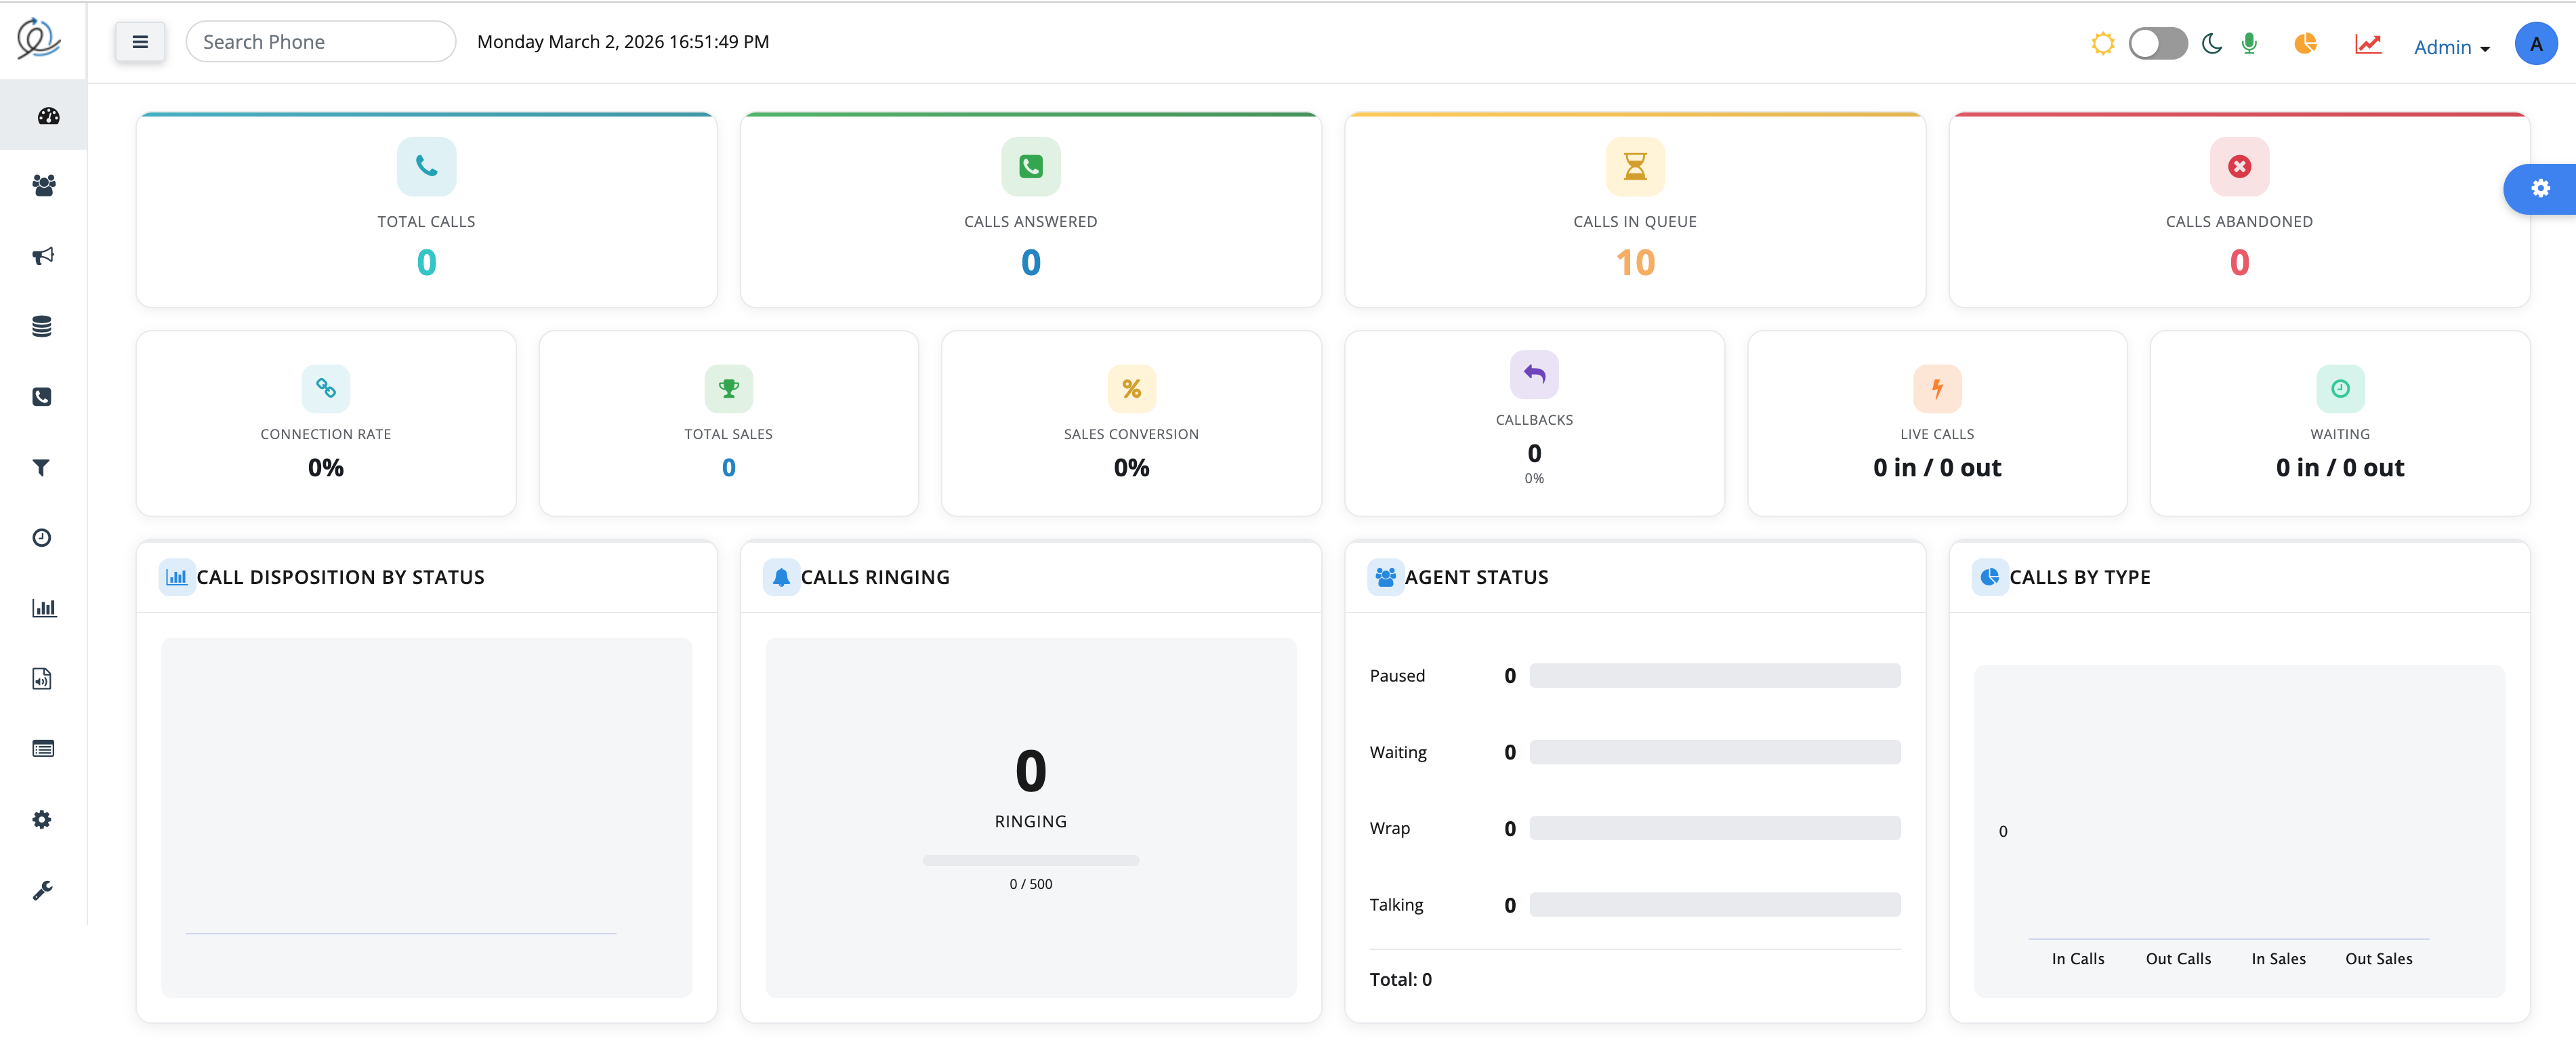Click the Search Phone input field
The width and height of the screenshot is (2576, 1057).
(x=321, y=42)
